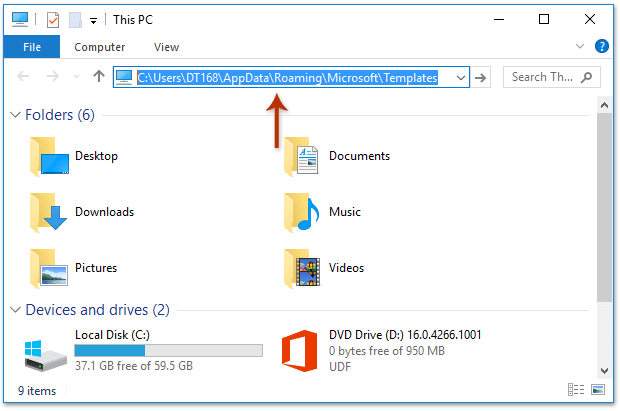
Task: Open the address bar history dropdown
Action: click(x=461, y=77)
